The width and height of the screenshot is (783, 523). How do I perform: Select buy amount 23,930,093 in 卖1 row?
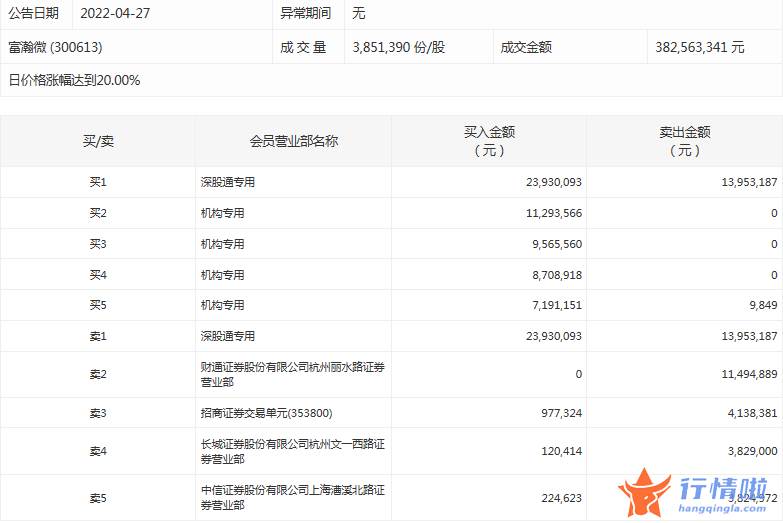tap(554, 336)
